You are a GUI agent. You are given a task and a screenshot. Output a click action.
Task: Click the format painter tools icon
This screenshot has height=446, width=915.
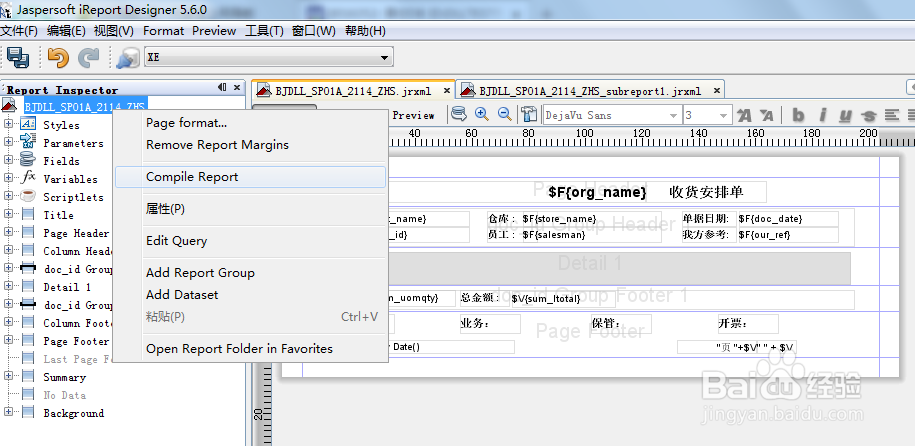[x=529, y=114]
